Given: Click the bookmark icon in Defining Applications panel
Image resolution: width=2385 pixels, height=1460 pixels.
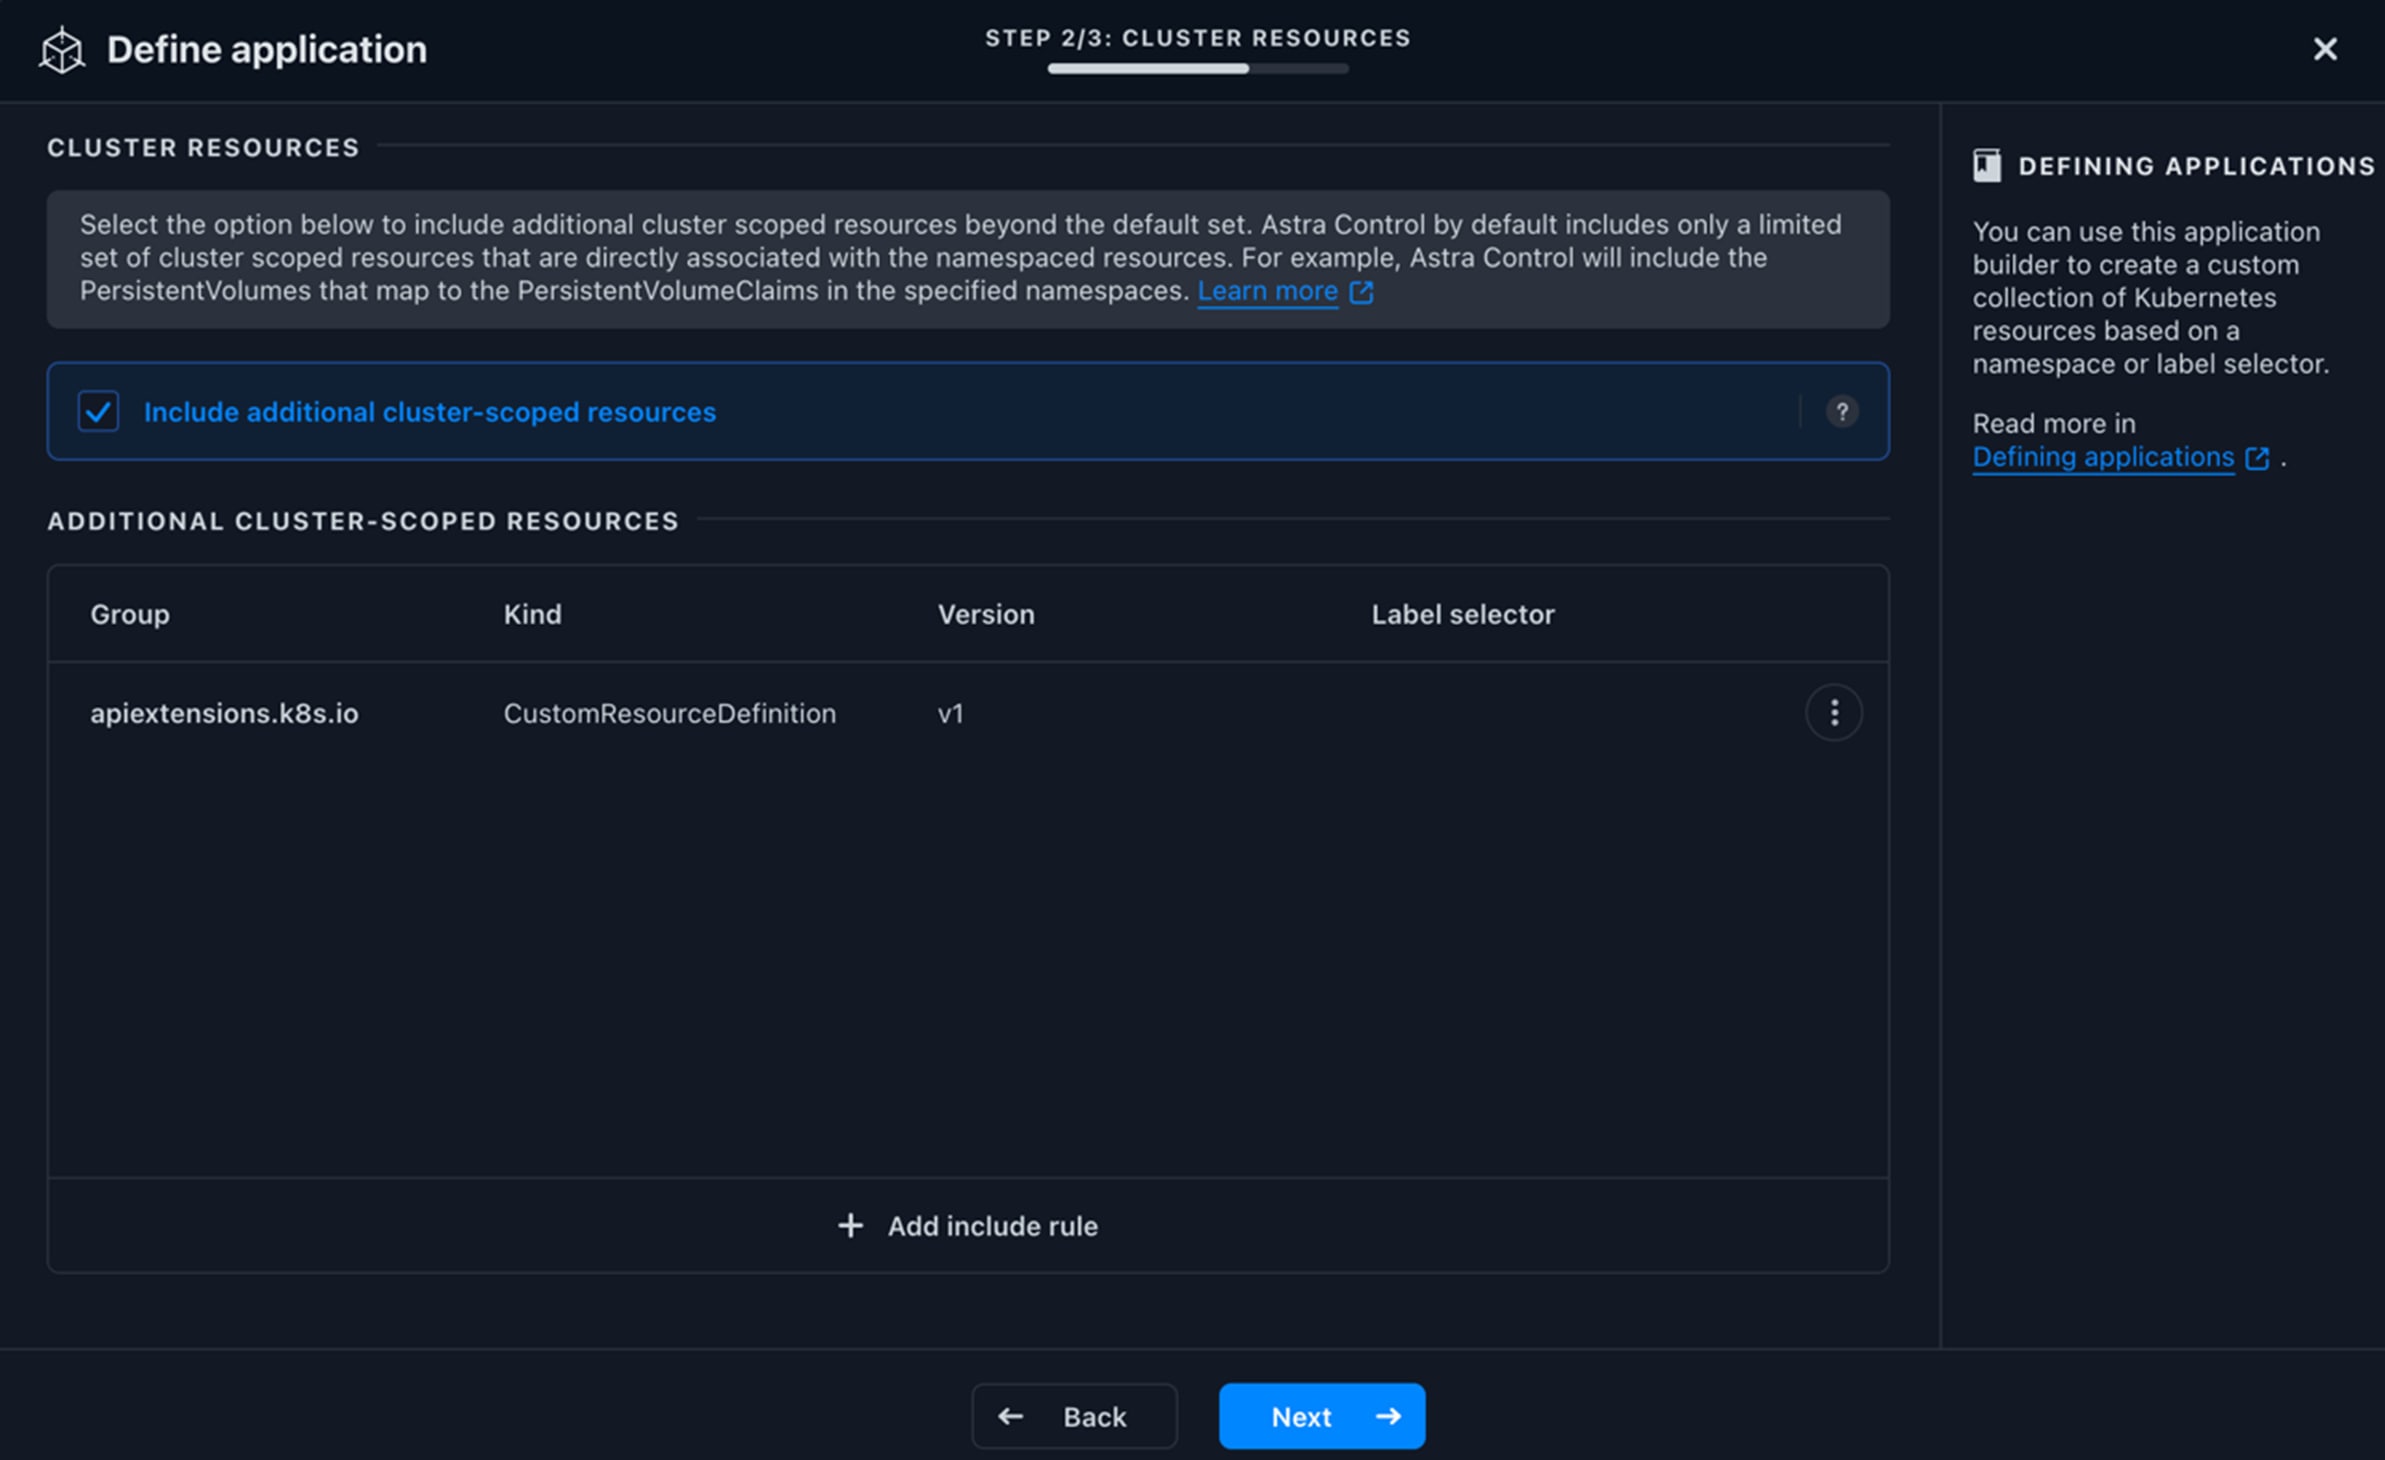Looking at the screenshot, I should (x=1987, y=166).
